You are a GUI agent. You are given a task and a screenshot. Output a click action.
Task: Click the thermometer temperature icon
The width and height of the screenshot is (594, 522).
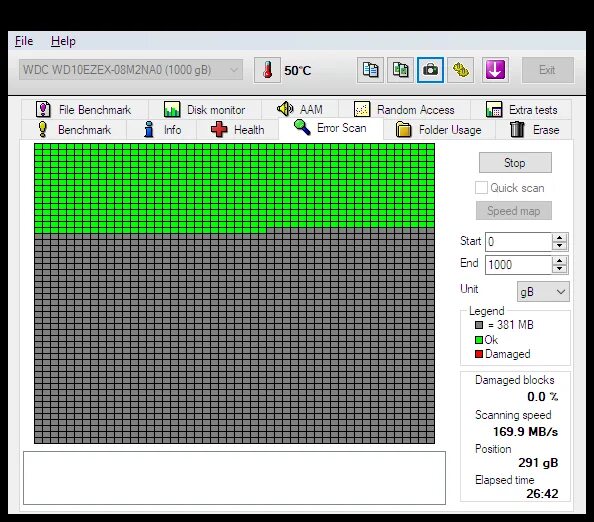click(x=267, y=70)
